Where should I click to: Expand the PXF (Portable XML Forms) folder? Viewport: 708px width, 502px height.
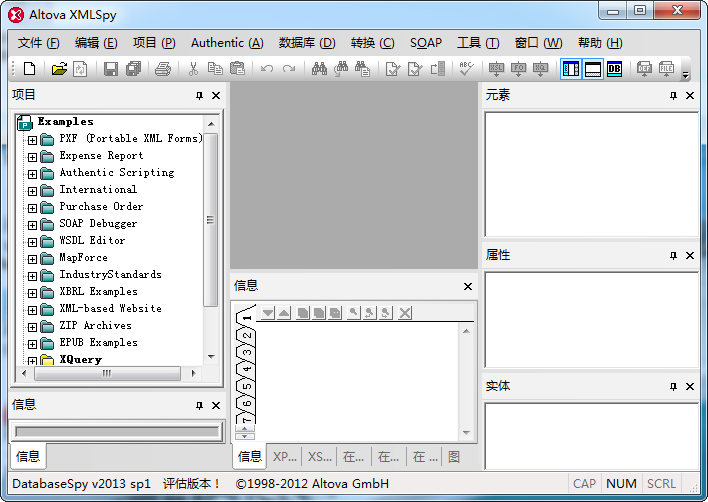[x=32, y=140]
